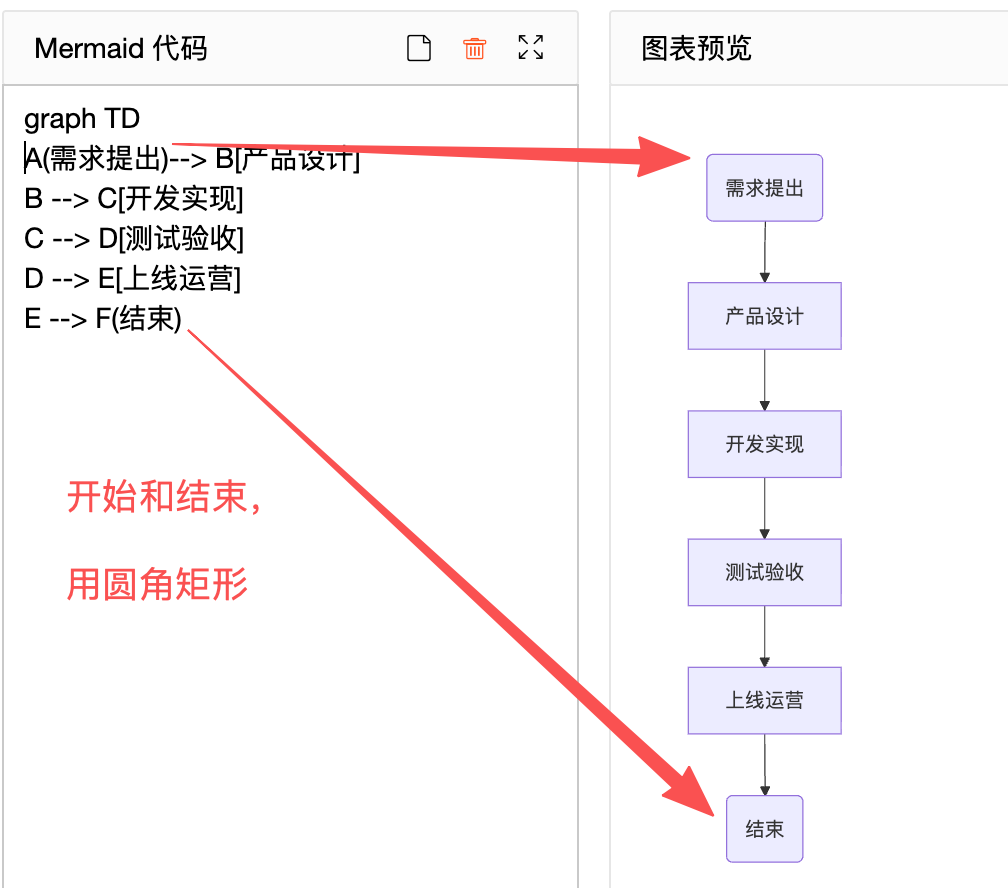Click the "Mermaid 代码" panel title

[121, 48]
